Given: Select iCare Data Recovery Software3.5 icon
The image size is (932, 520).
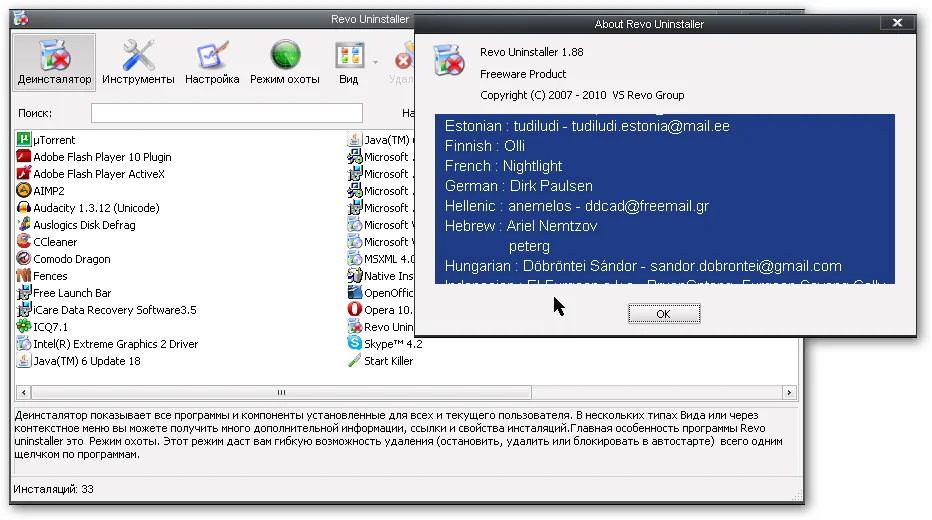Looking at the screenshot, I should click(x=23, y=310).
